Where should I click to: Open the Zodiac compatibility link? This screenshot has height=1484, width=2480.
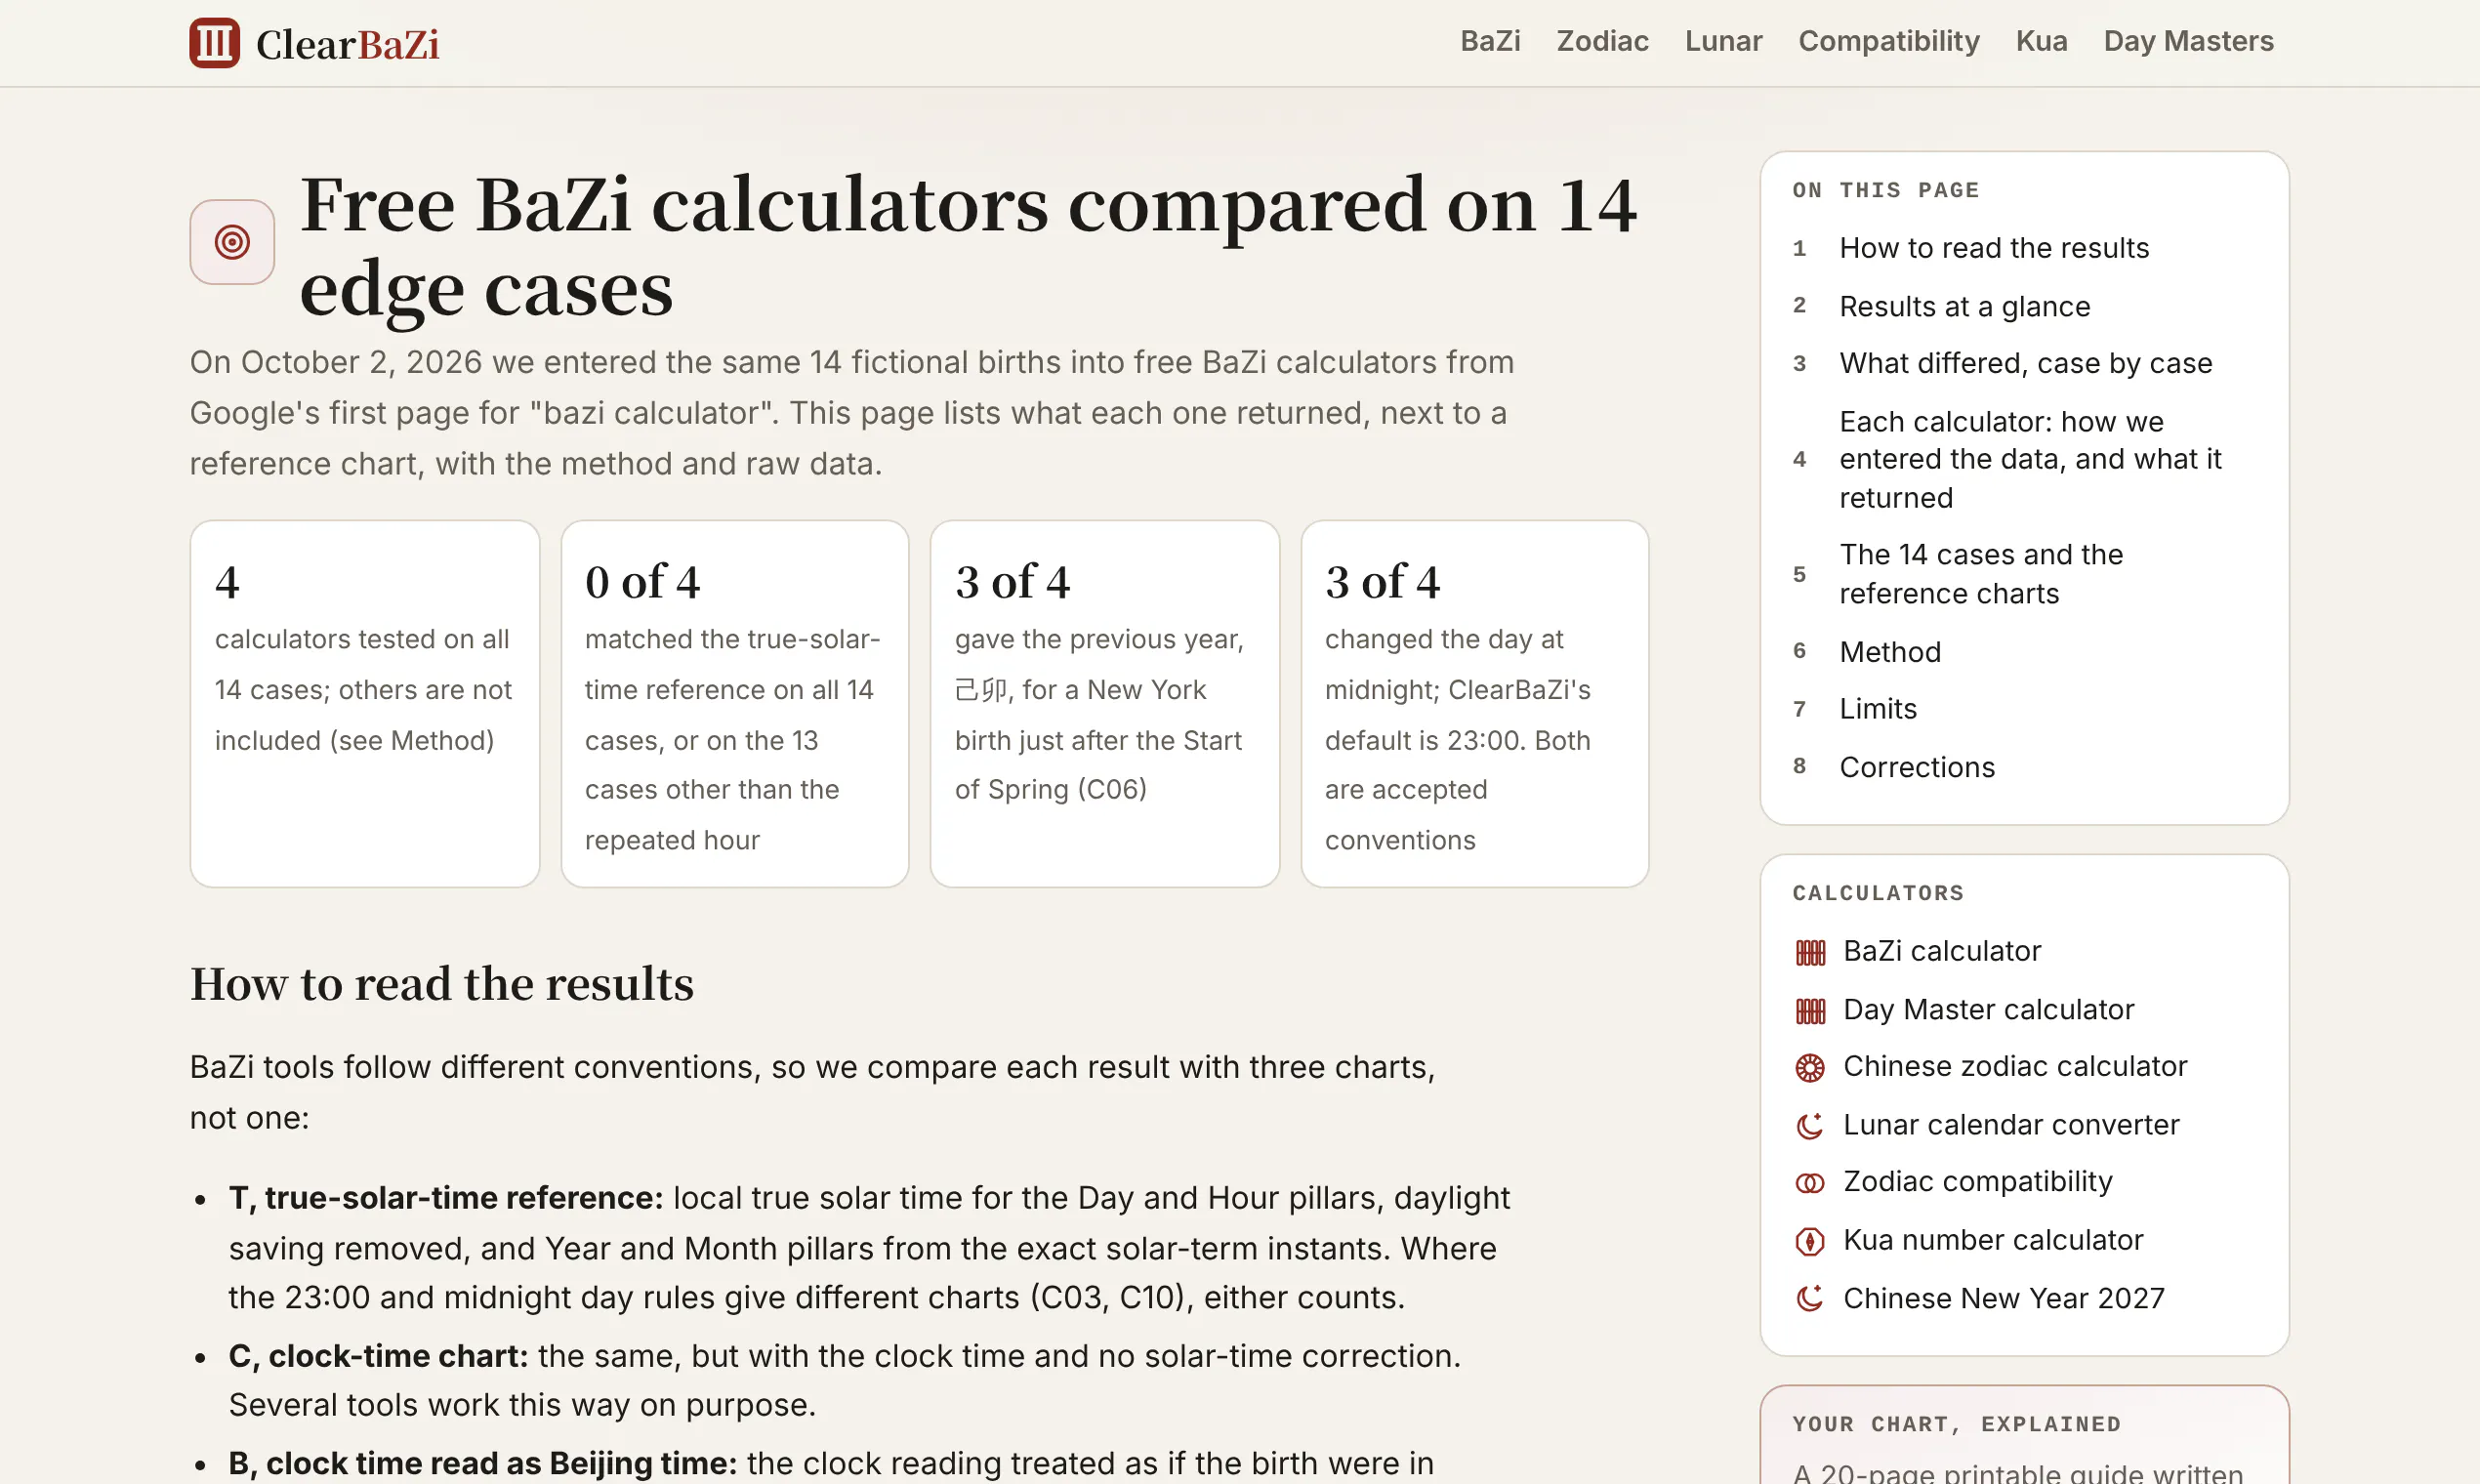1977,1182
